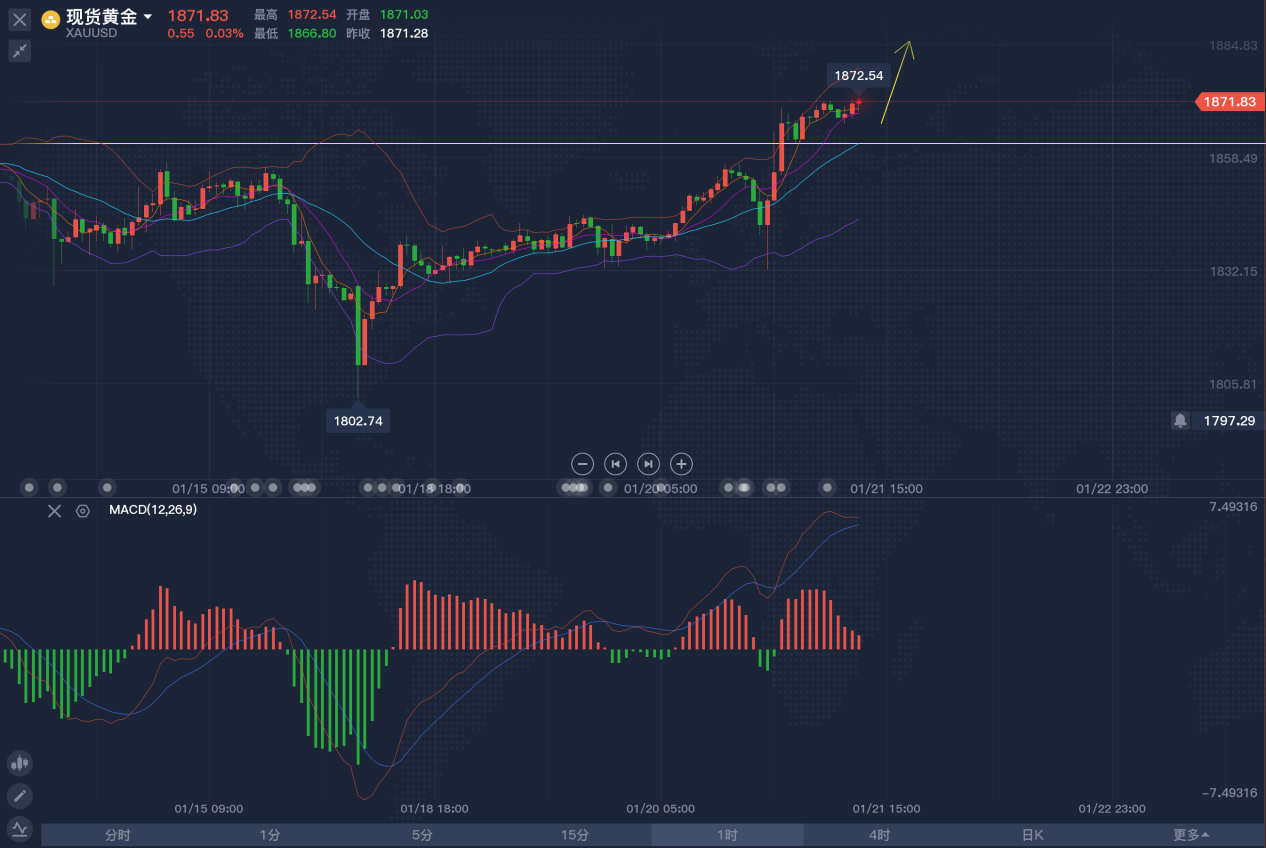This screenshot has height=848, width=1266.
Task: Click the MACD(12,26,9) label
Action: tap(153, 510)
